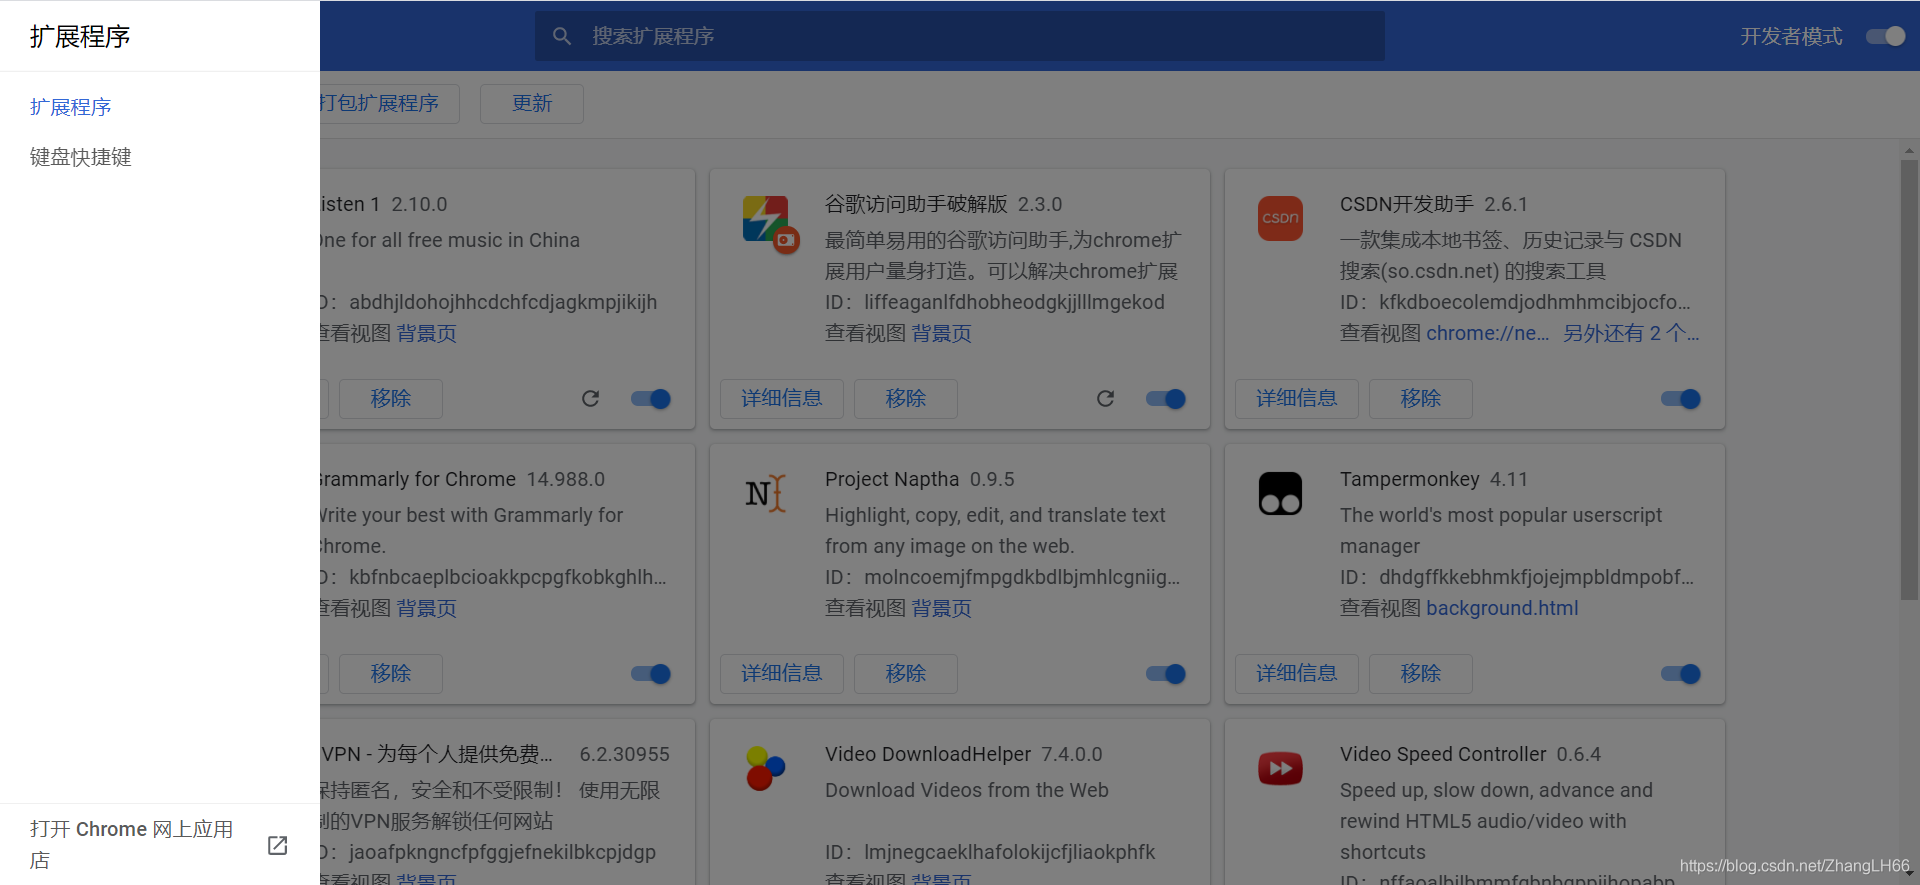Click the 搜索扩展程序 search field
This screenshot has width=1920, height=885.
click(x=960, y=36)
